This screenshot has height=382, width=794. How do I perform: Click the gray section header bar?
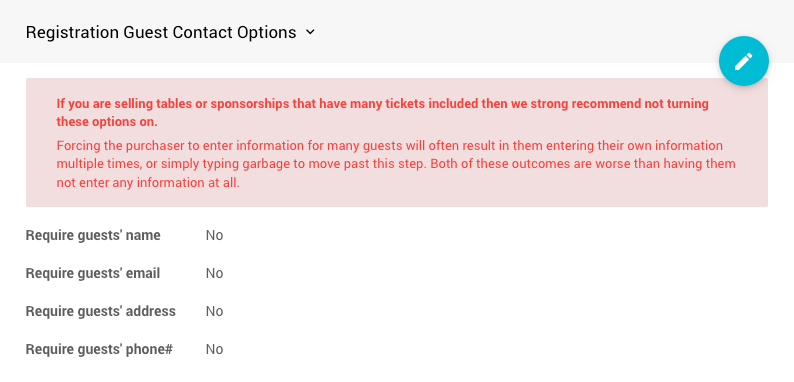(397, 31)
